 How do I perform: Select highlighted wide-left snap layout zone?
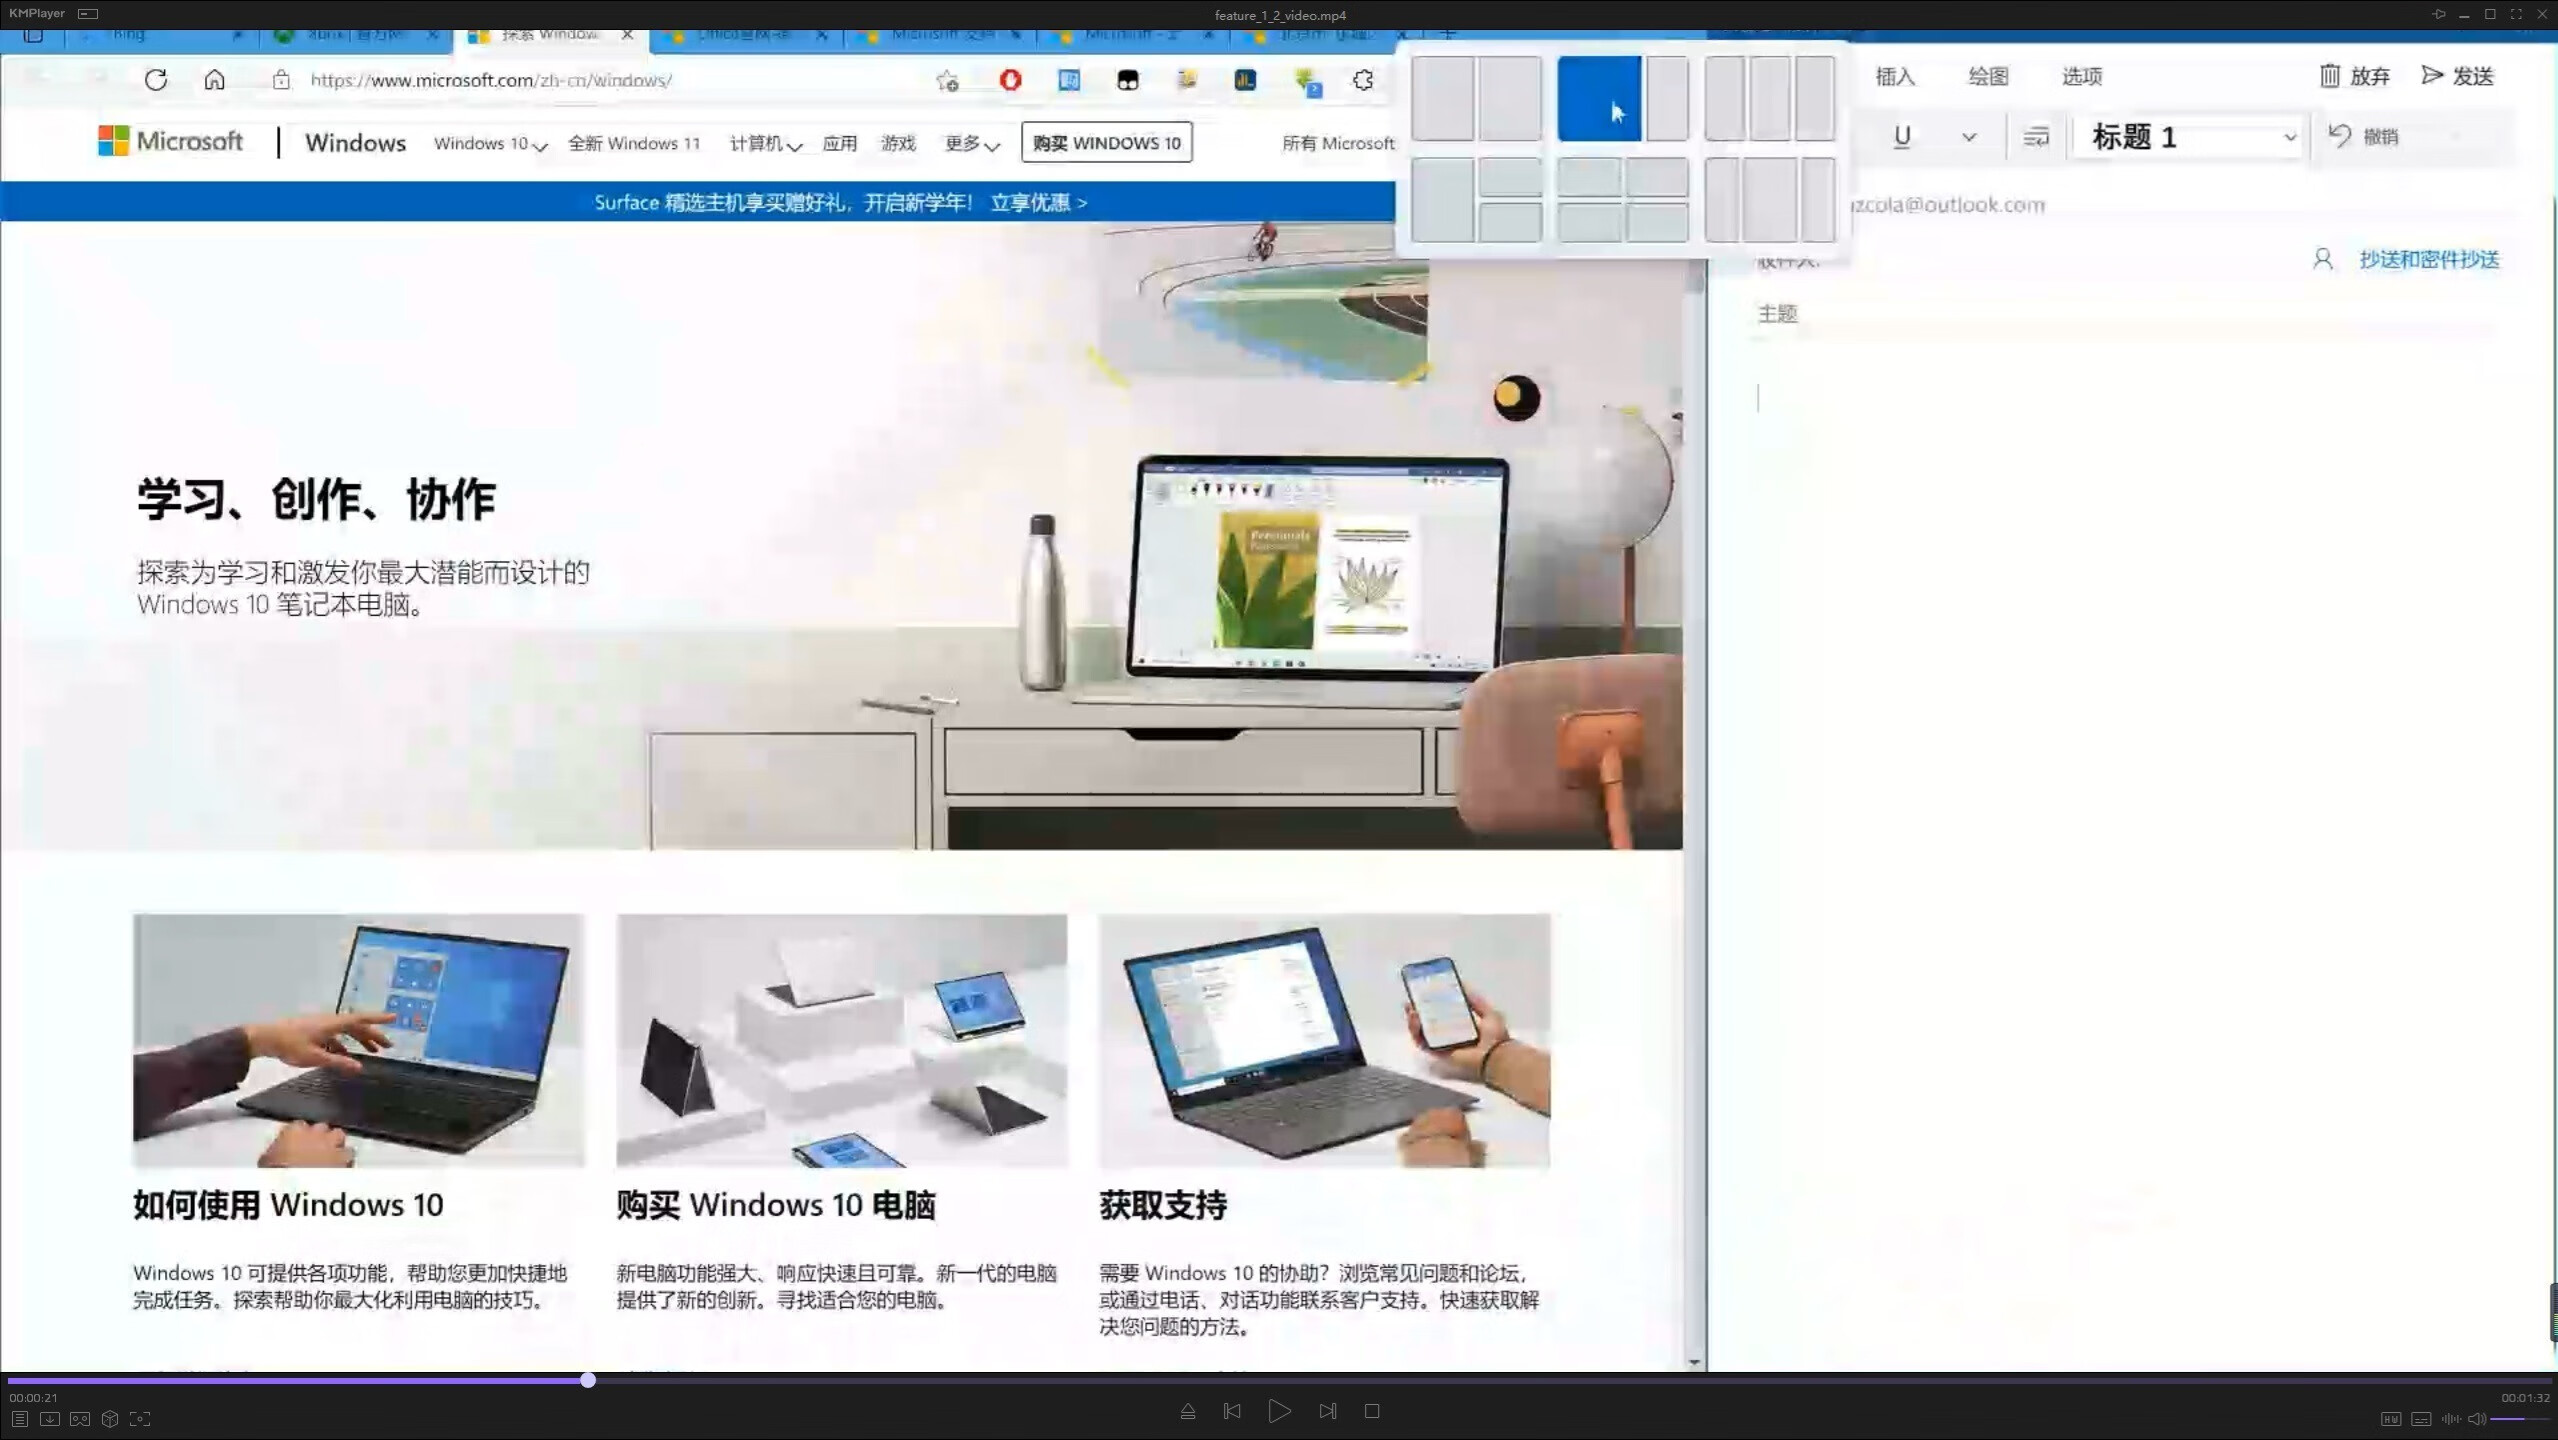coord(1599,98)
